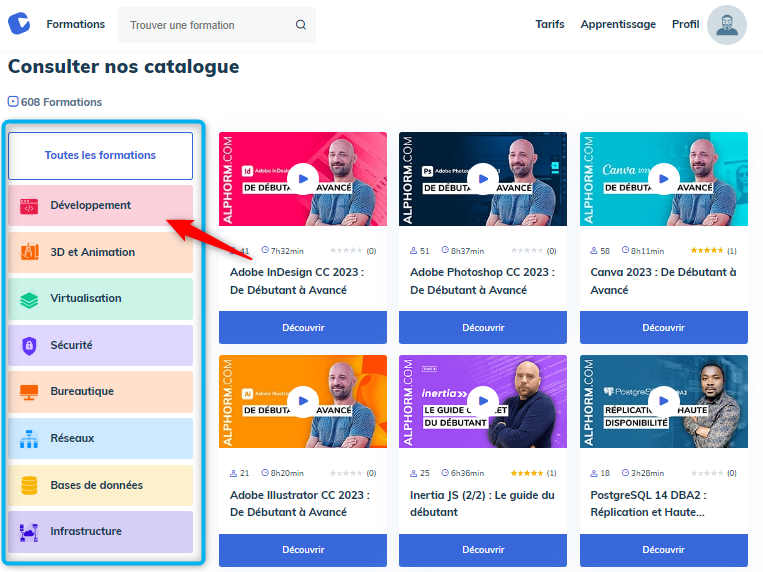Viewport: 763px width, 572px height.
Task: Play the Canva 2023 video preview
Action: [663, 179]
